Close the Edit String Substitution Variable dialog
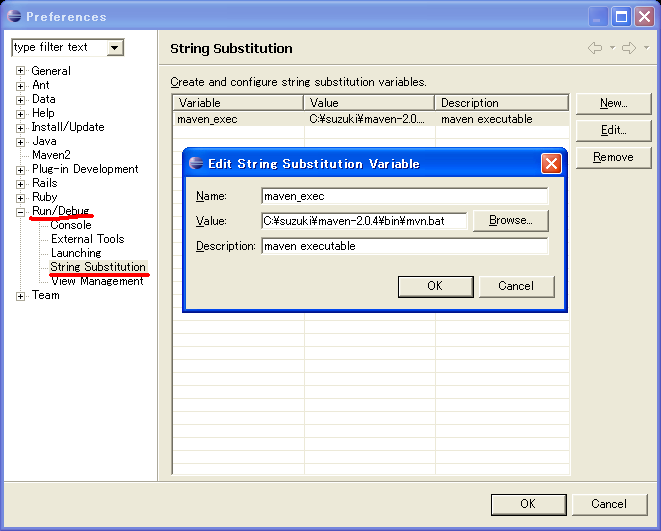Screen dimensions: 661x531 click(x=550, y=163)
